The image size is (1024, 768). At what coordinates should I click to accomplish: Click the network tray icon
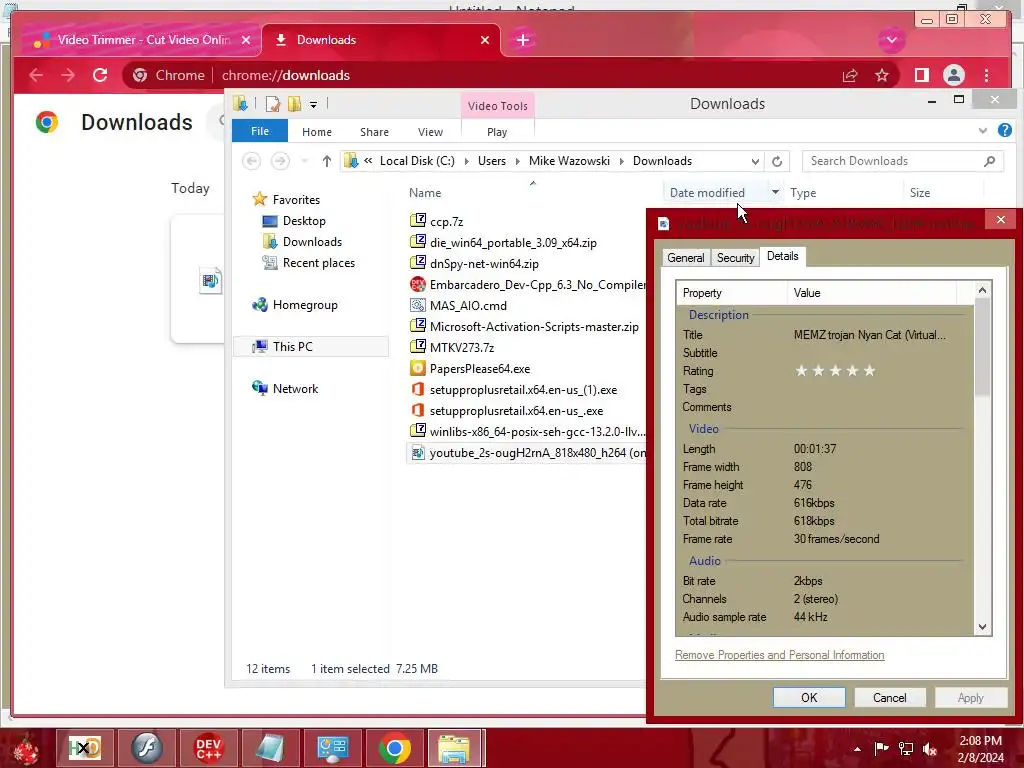[906, 748]
